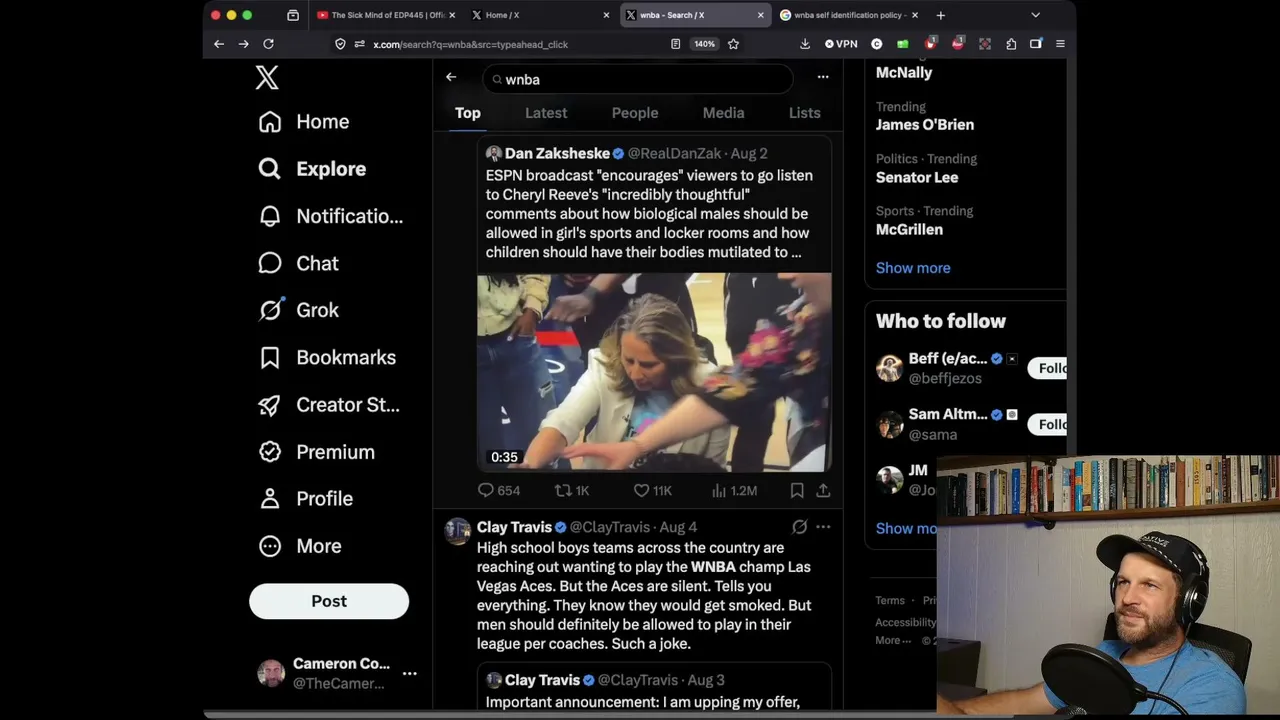Switch to the Media tab
Screen dimensions: 1280x720
(723, 113)
